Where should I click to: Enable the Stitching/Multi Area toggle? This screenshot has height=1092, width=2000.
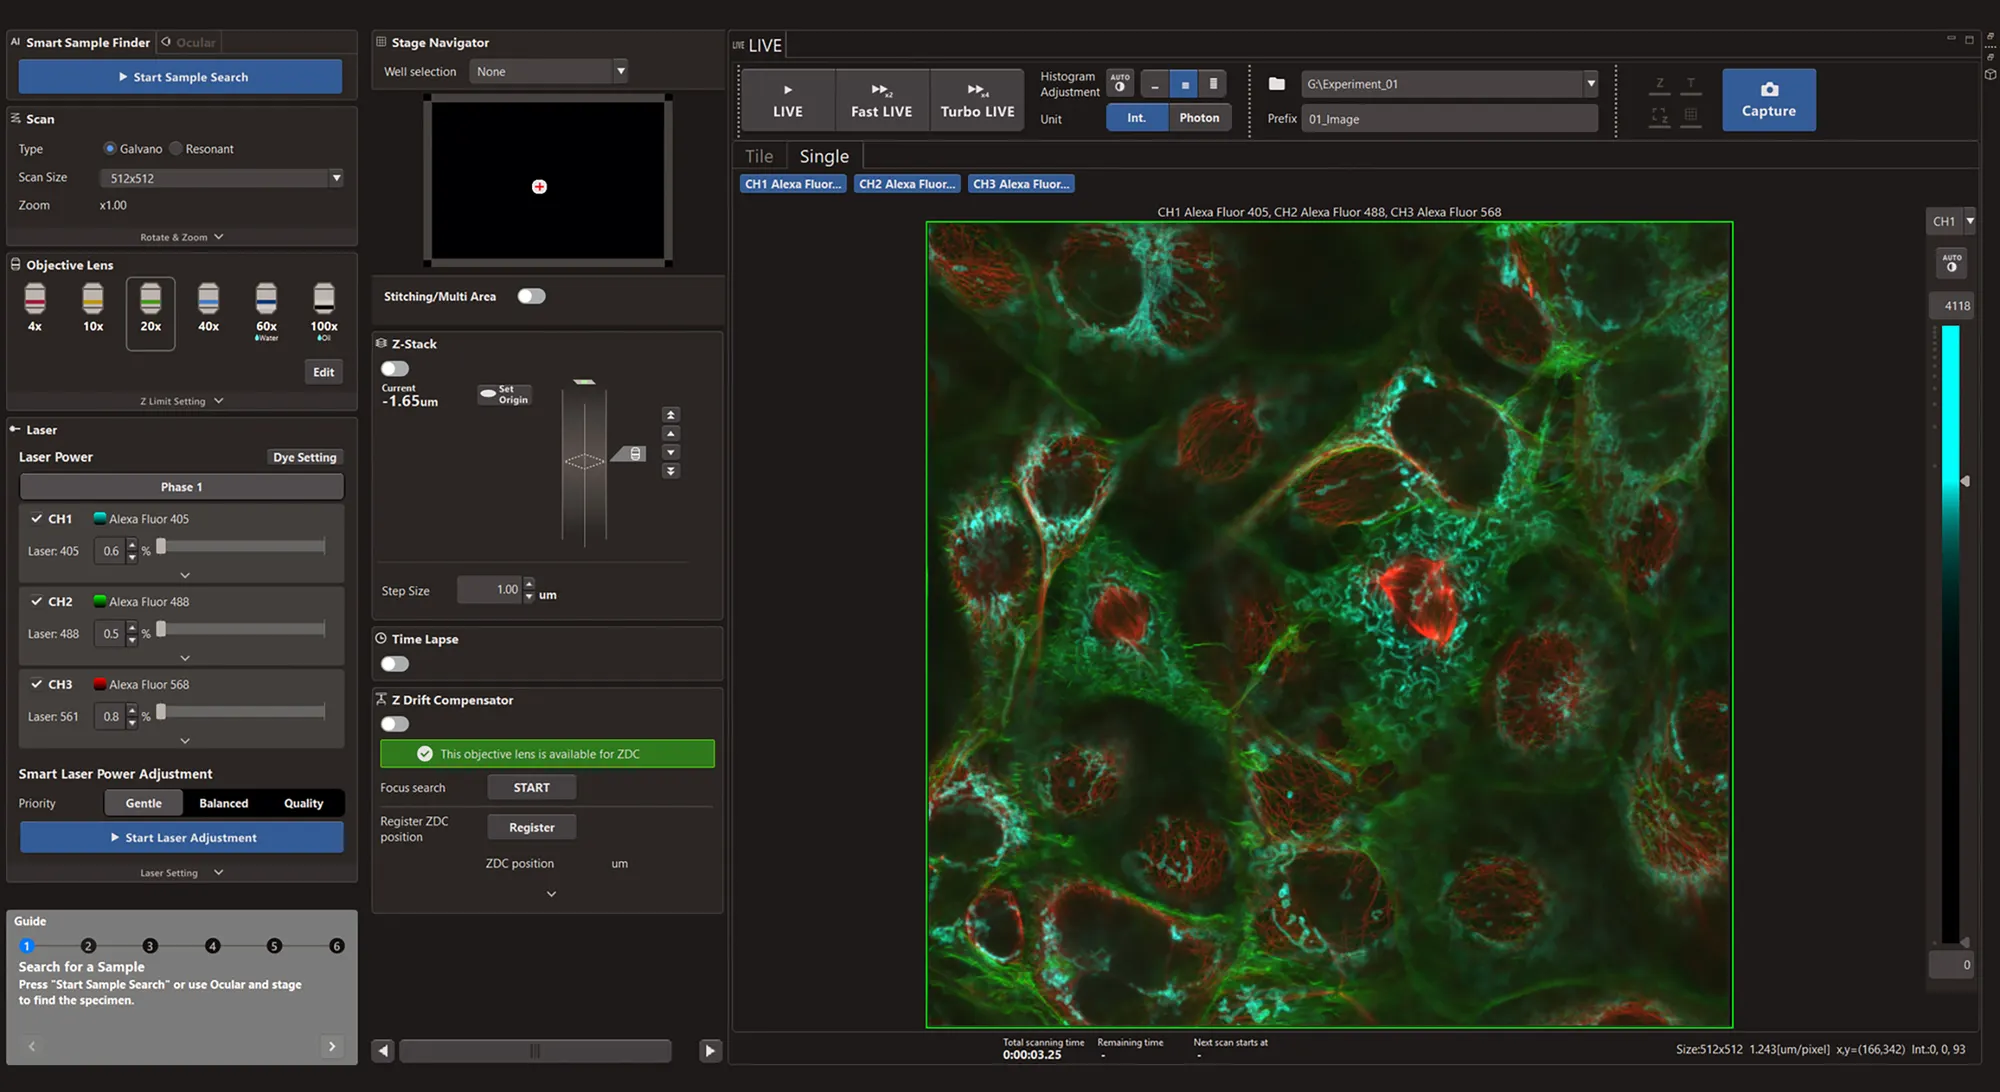531,296
